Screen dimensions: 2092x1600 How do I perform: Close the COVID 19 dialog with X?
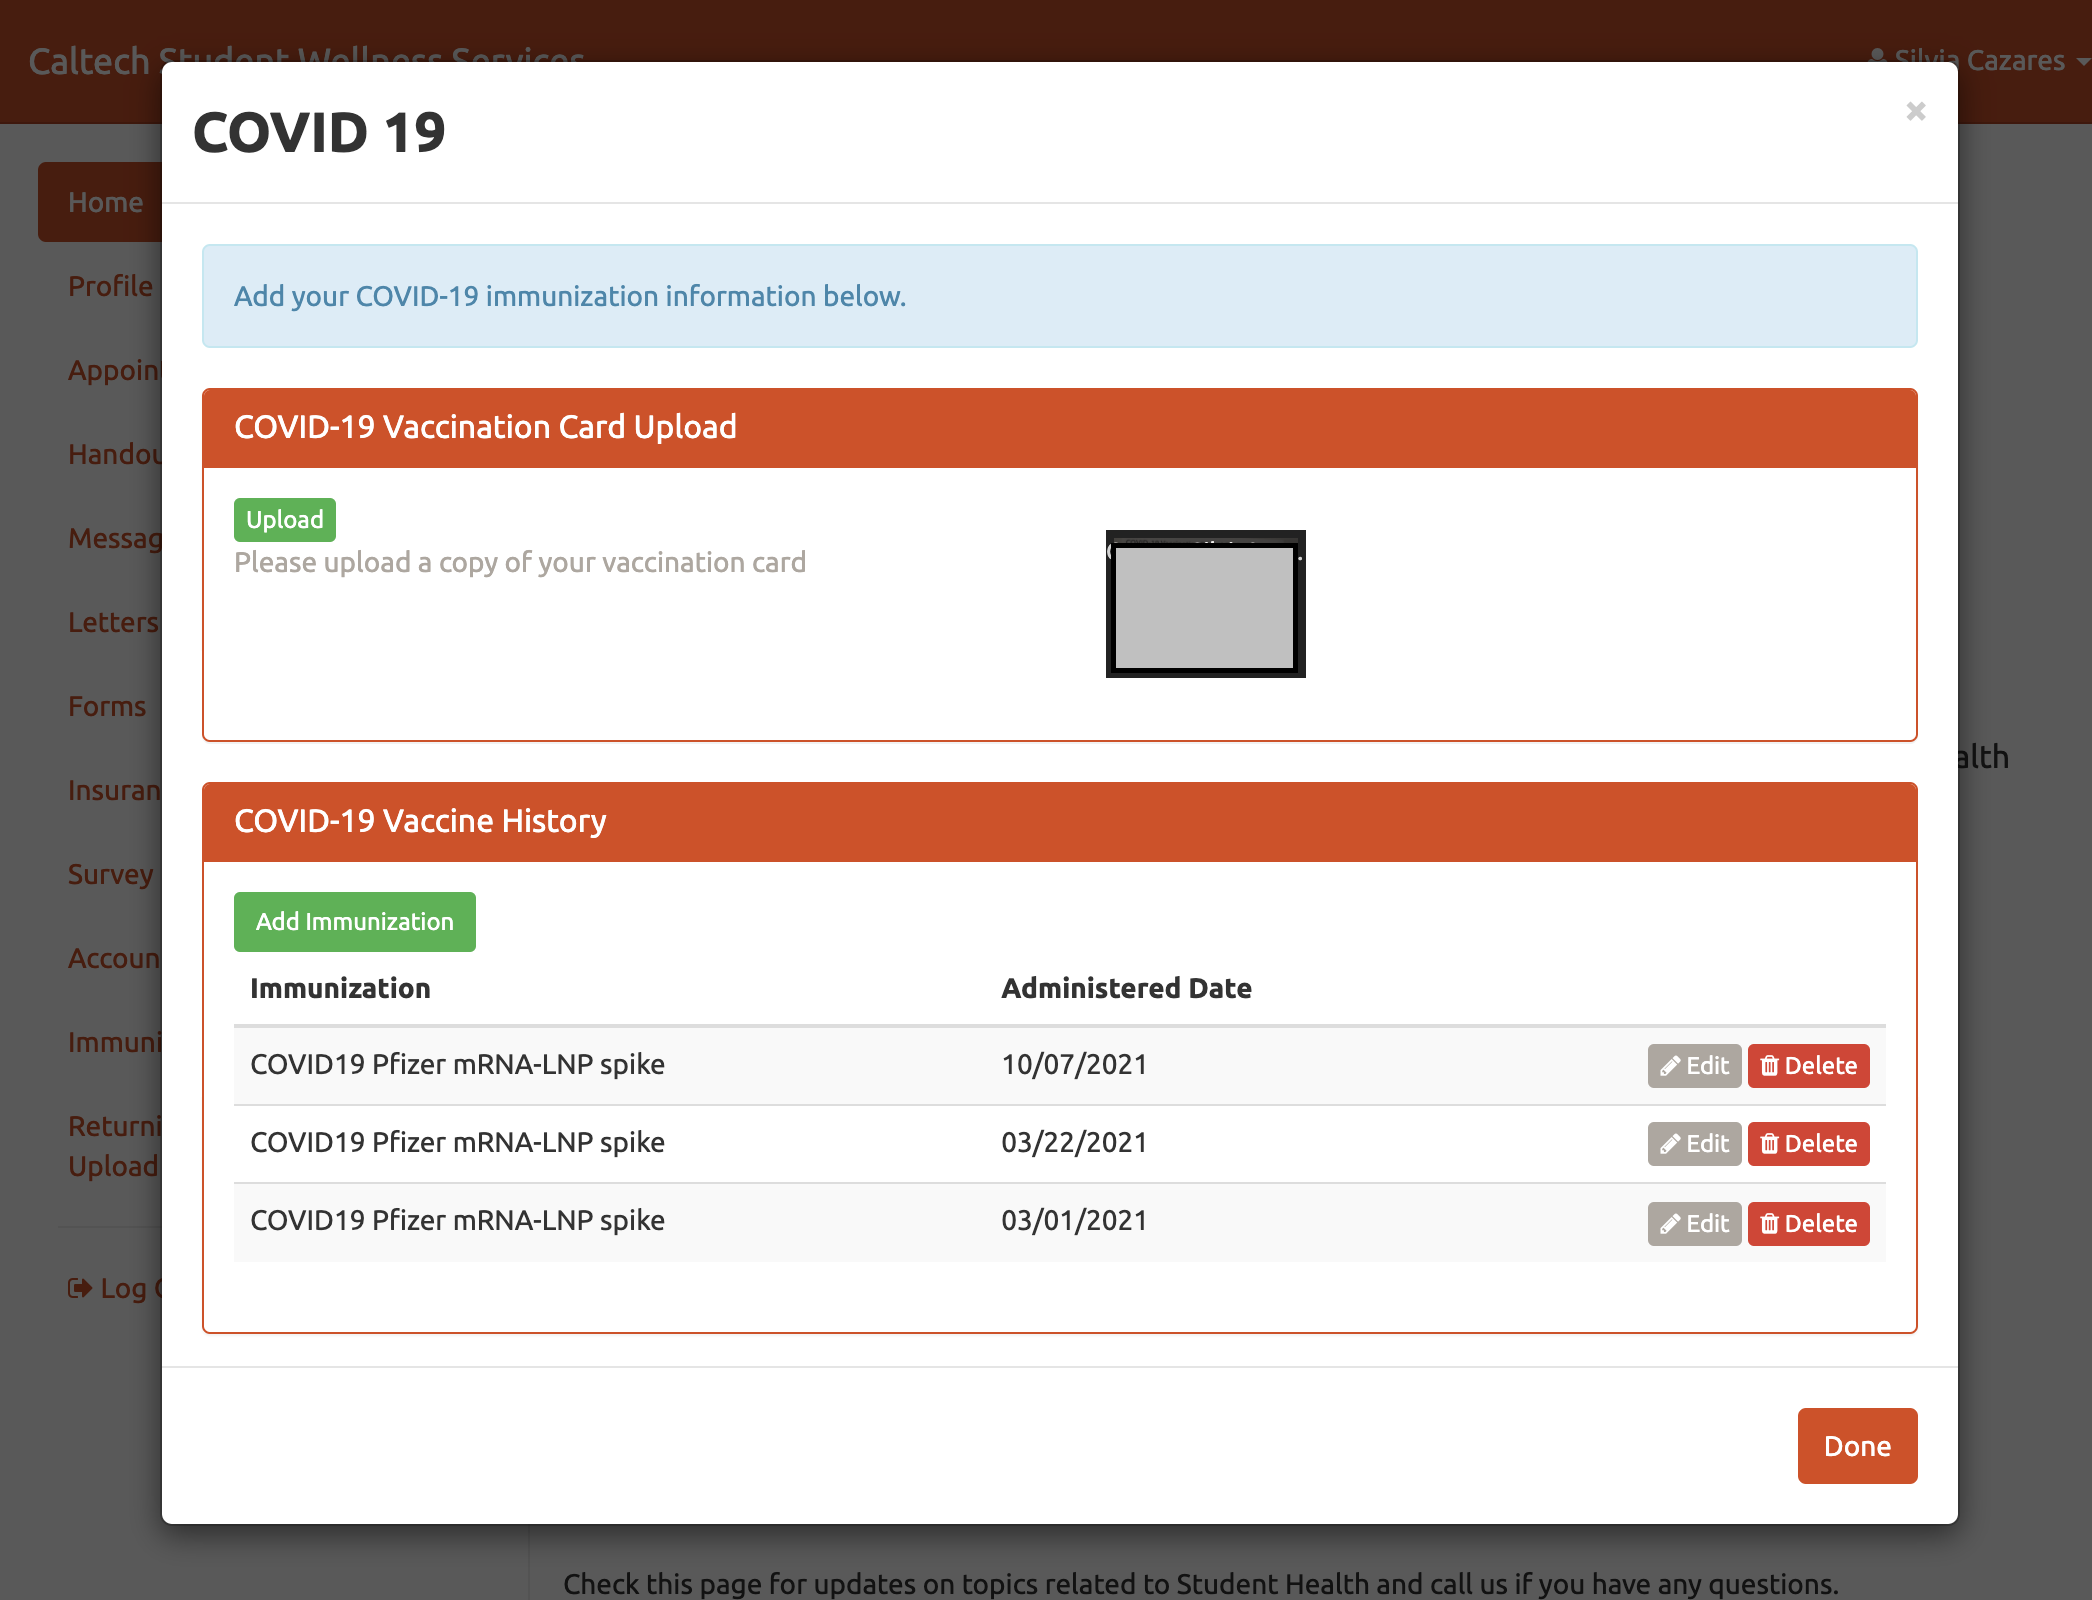tap(1915, 111)
